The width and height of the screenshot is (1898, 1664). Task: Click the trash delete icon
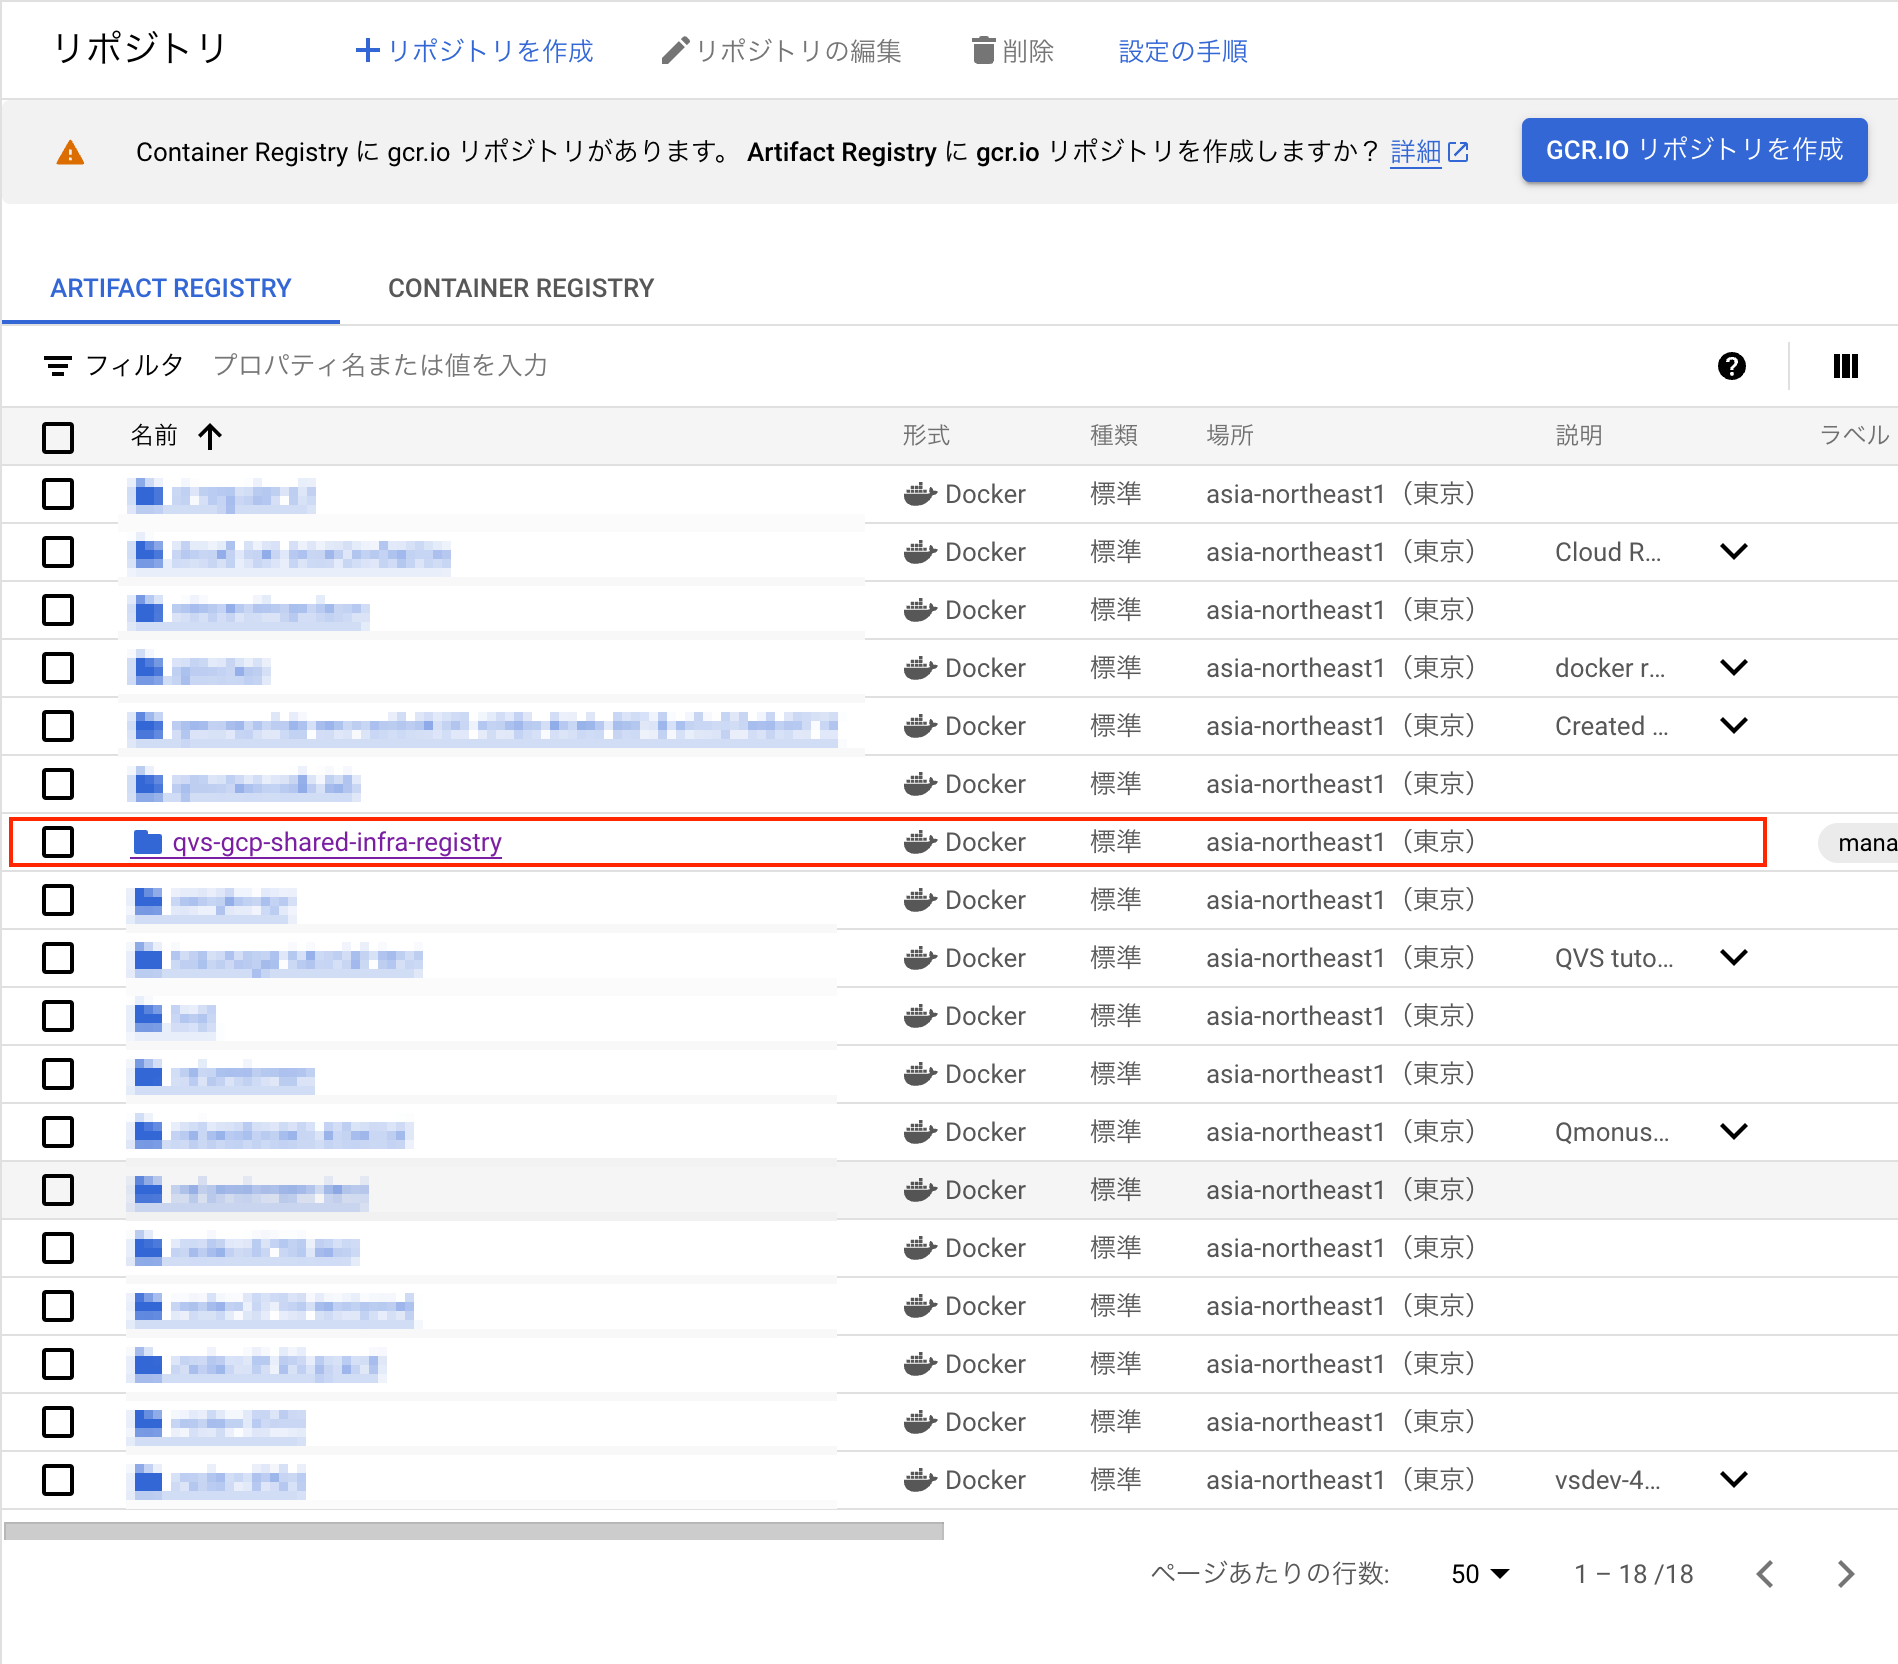[984, 50]
